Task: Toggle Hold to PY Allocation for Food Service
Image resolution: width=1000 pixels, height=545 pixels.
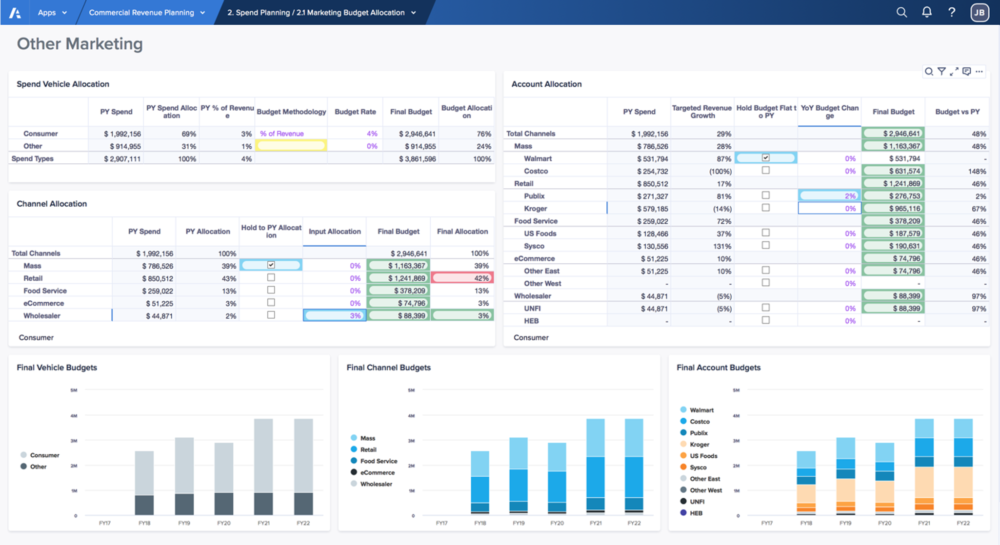Action: click(x=271, y=290)
